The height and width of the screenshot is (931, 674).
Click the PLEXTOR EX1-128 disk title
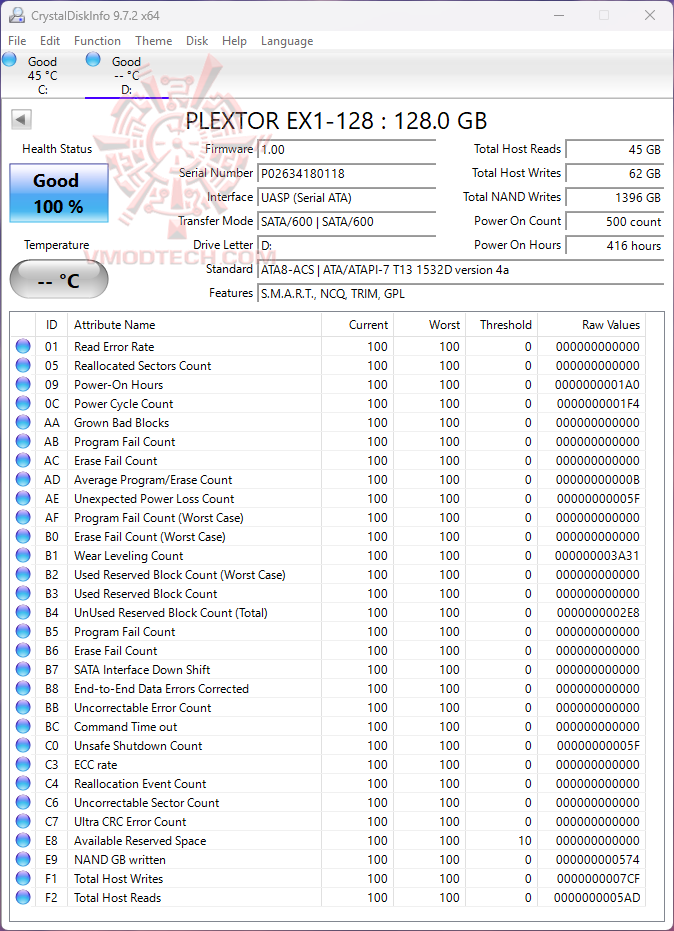click(336, 121)
